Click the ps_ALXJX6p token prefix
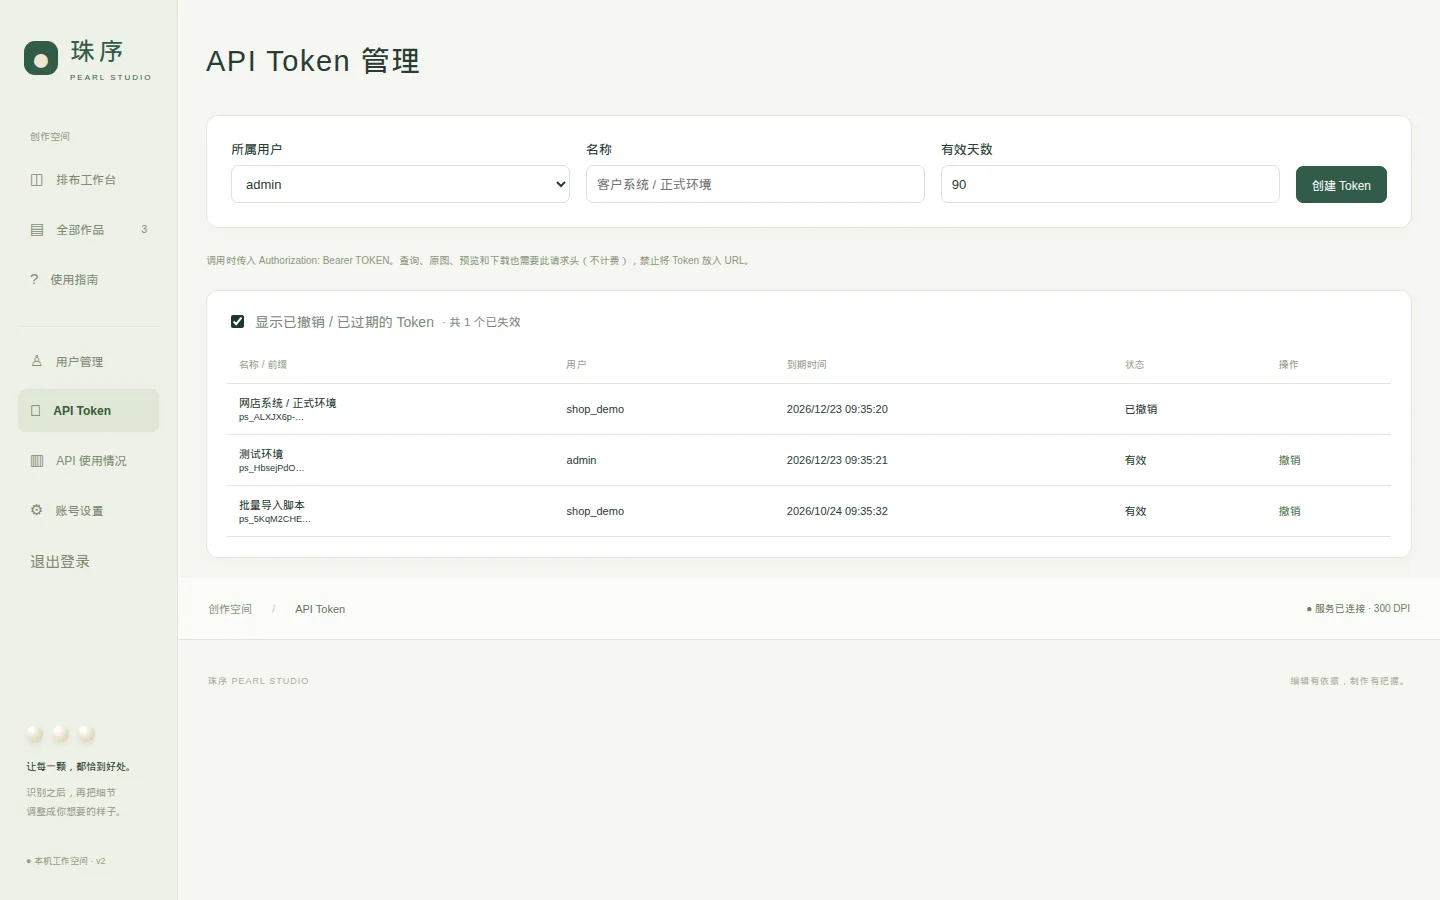The height and width of the screenshot is (900, 1440). coord(271,417)
